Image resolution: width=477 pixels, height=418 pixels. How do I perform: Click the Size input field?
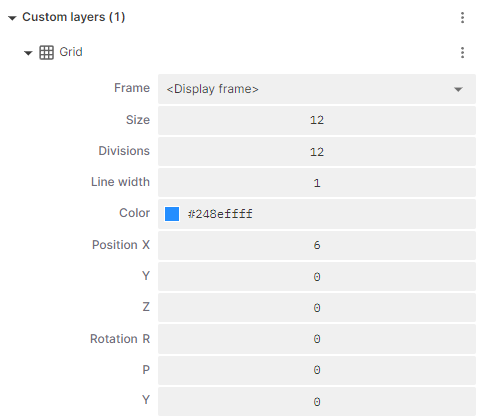[317, 120]
